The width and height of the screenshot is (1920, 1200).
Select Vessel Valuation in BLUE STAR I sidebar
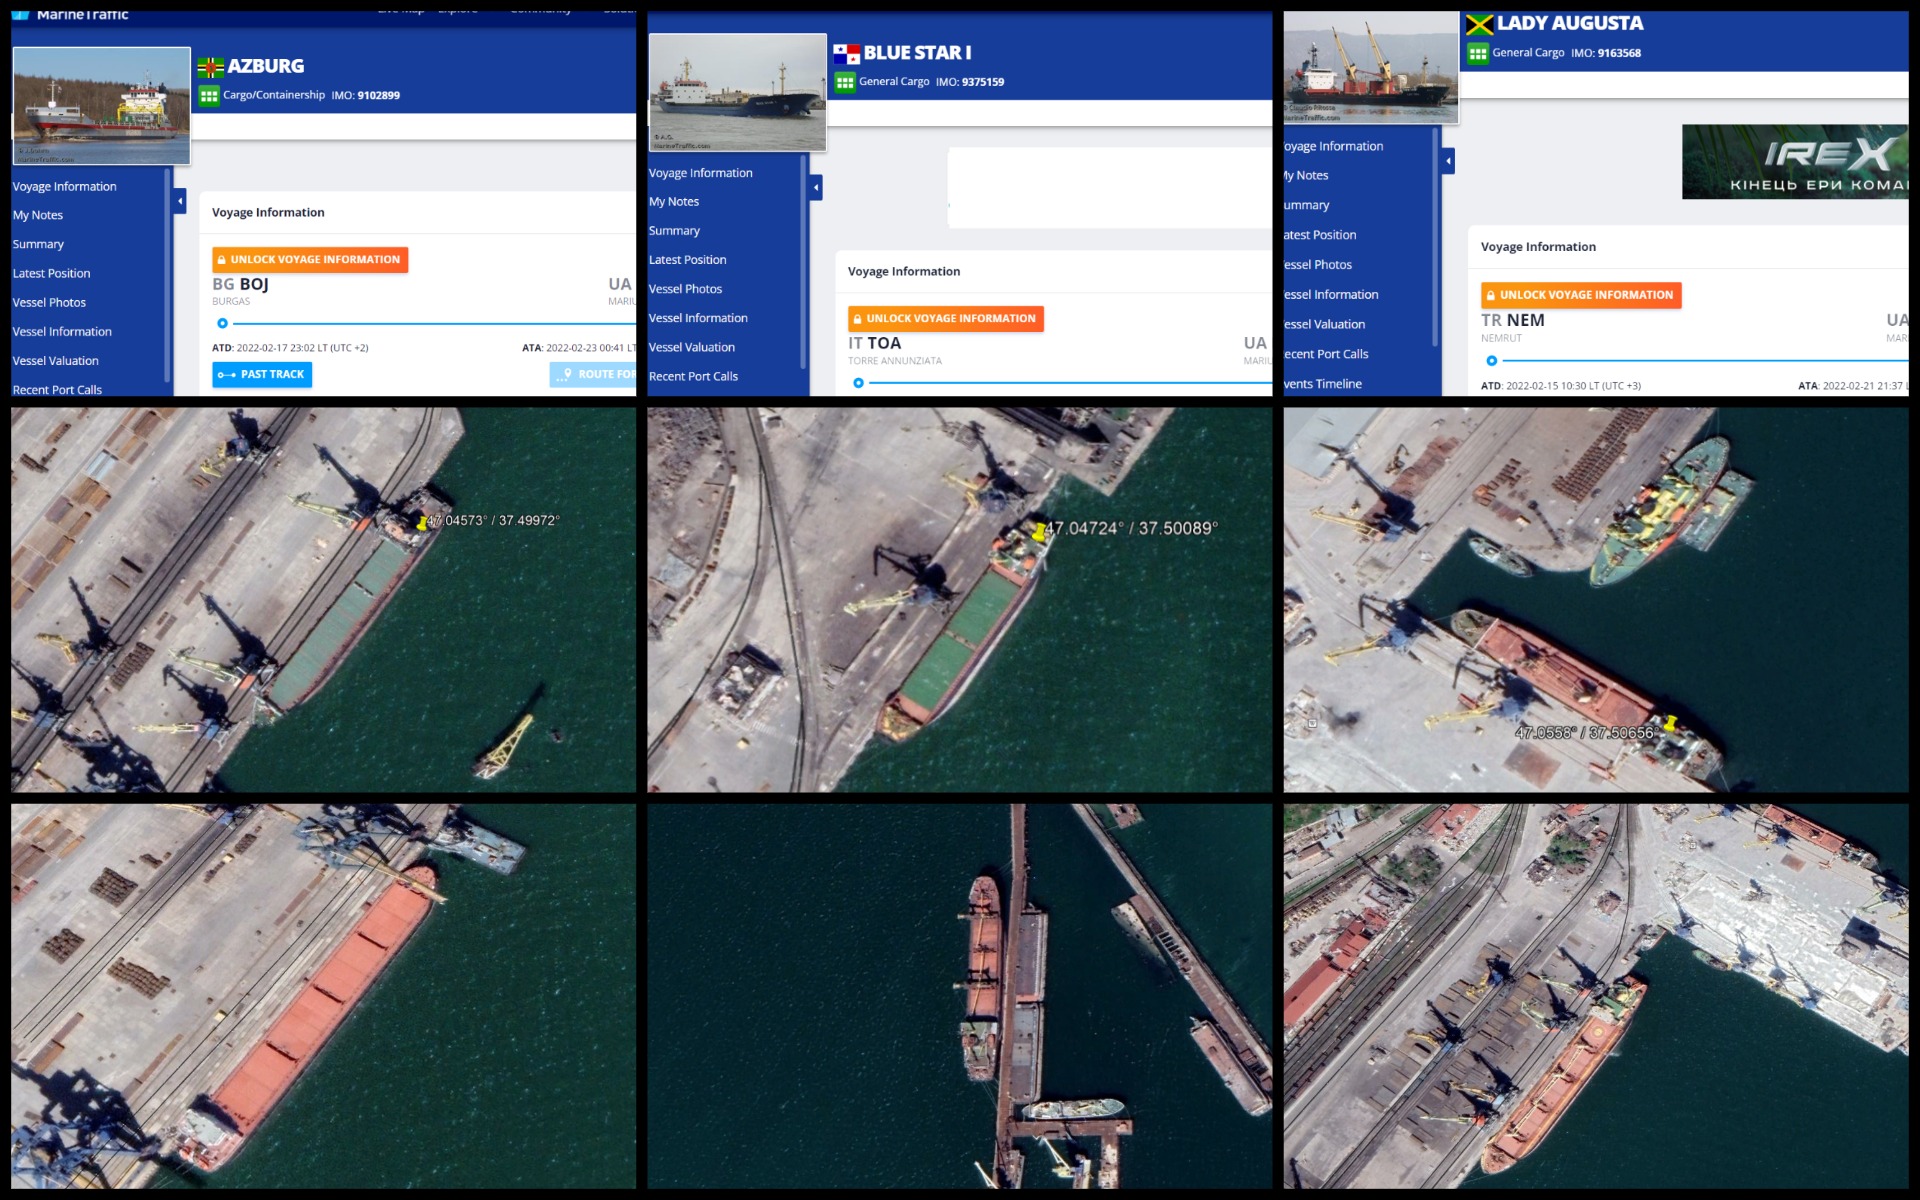(x=691, y=347)
